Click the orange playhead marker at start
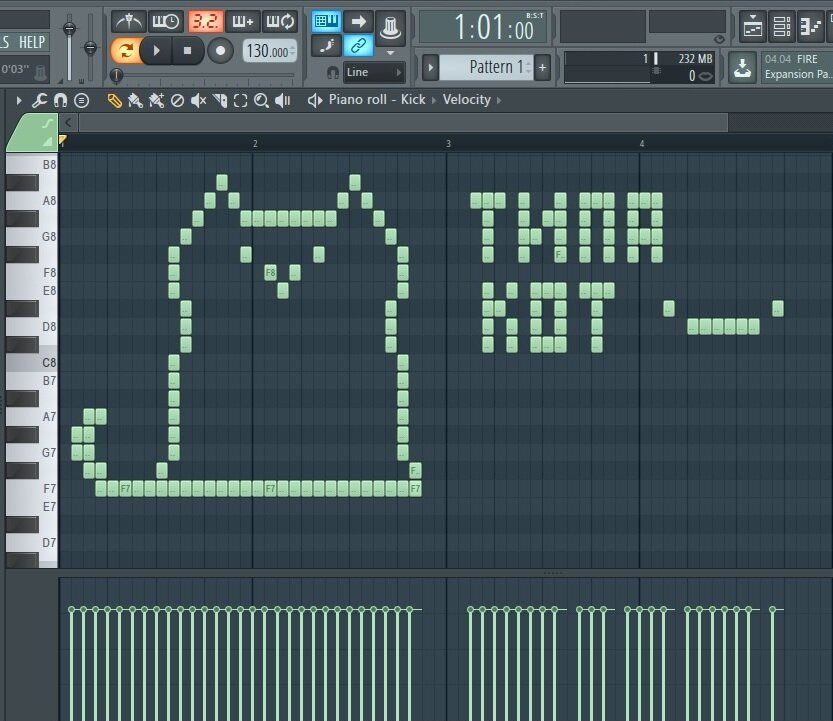 63,140
